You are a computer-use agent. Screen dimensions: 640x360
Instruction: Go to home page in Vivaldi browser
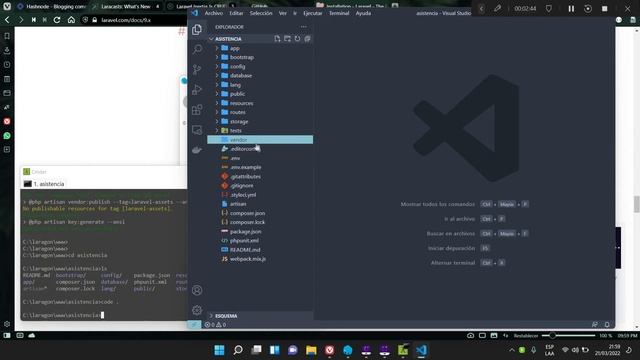tap(71, 20)
